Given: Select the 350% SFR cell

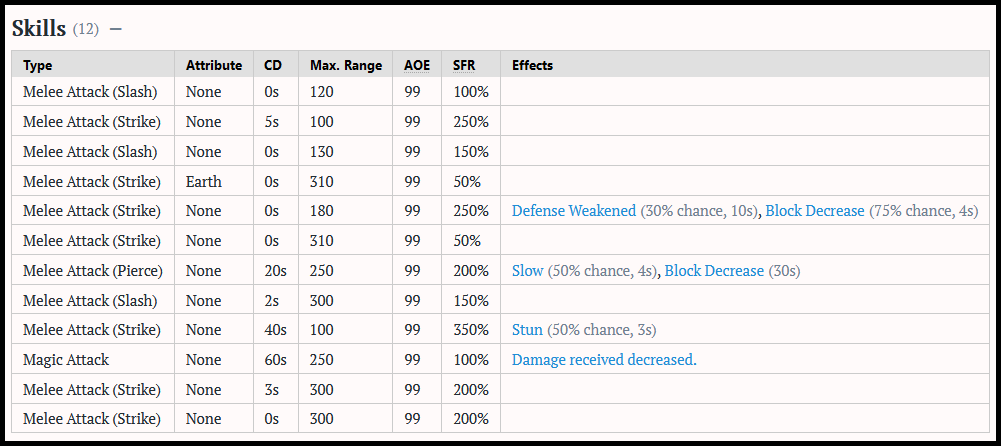Looking at the screenshot, I should pos(471,331).
